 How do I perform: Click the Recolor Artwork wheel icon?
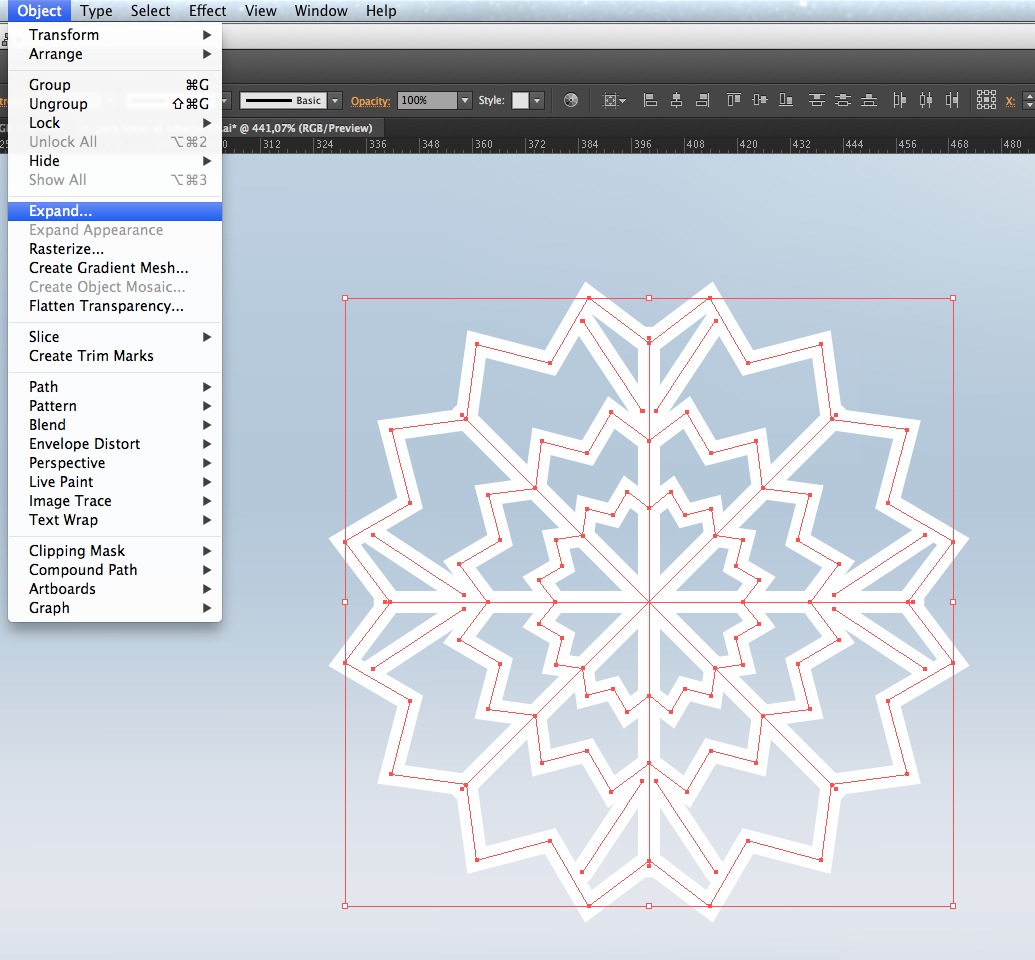tap(571, 100)
